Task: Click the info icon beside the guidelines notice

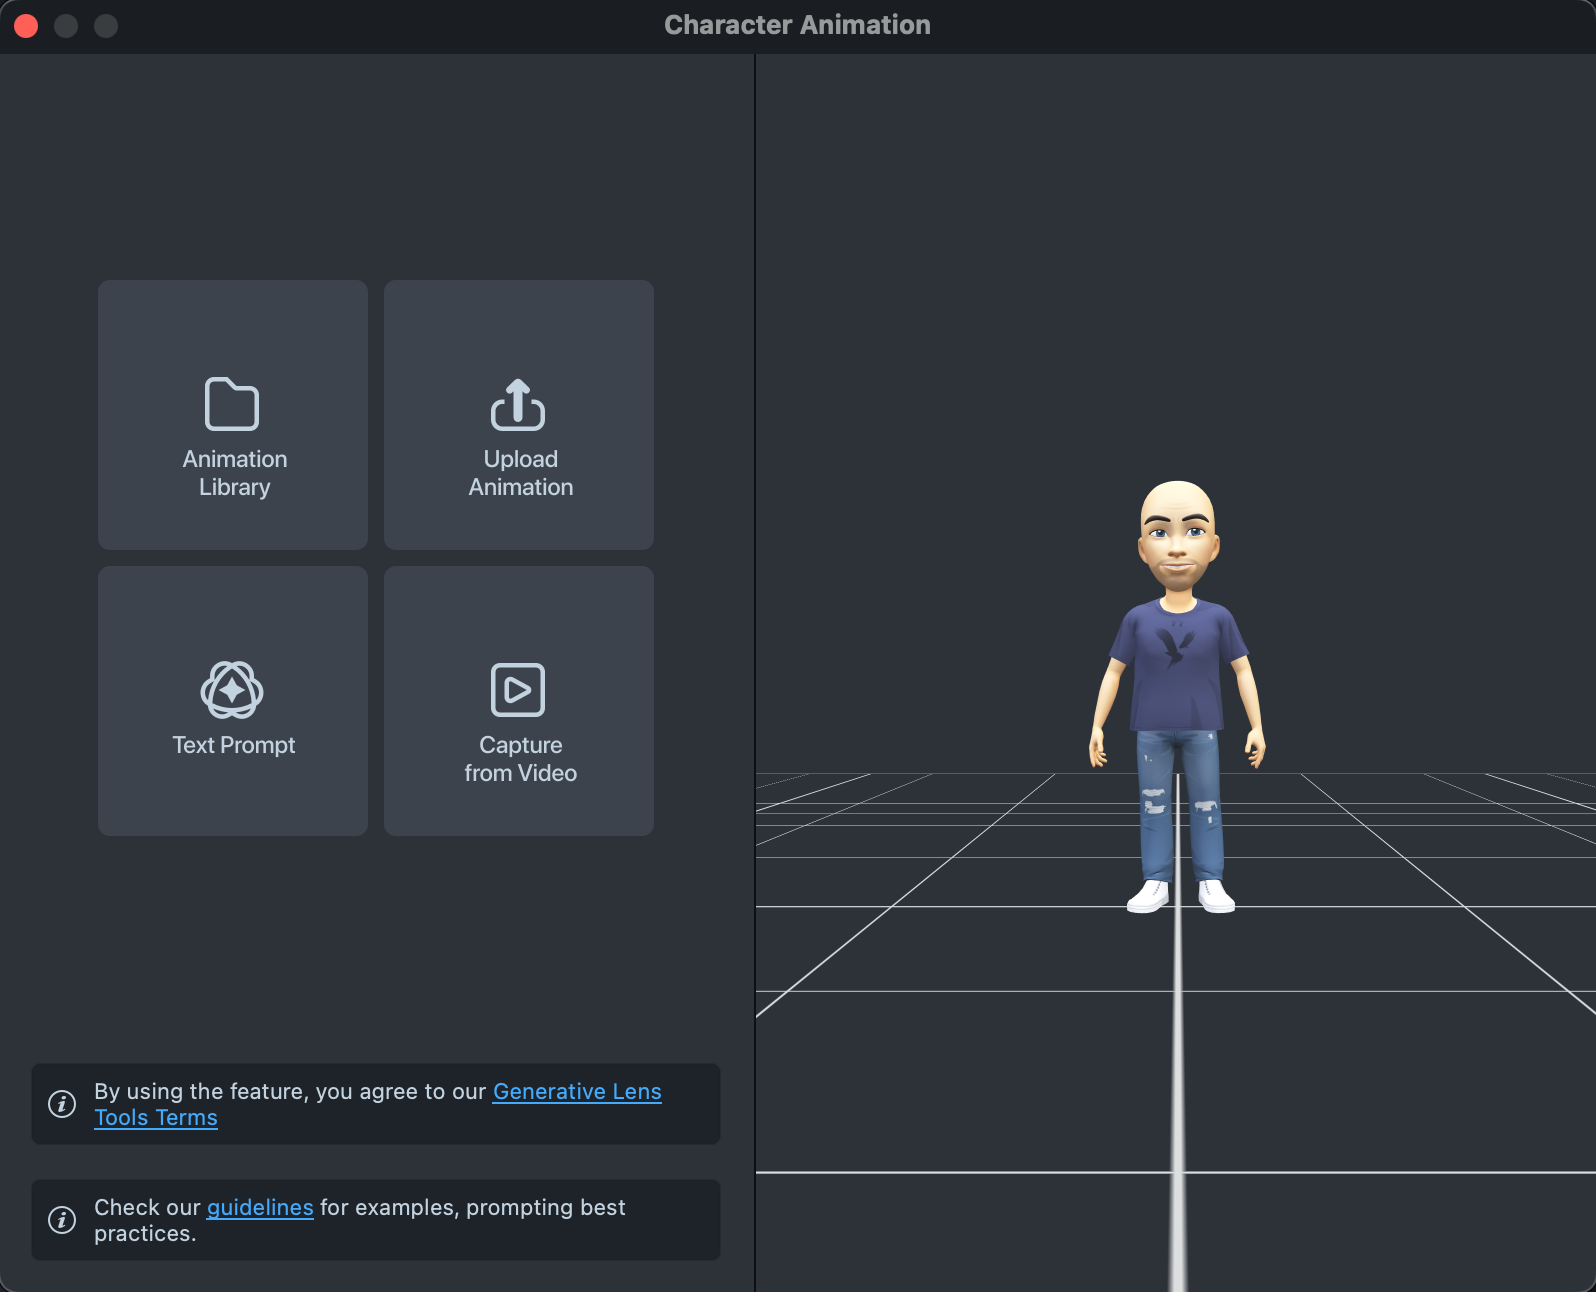Action: (62, 1220)
